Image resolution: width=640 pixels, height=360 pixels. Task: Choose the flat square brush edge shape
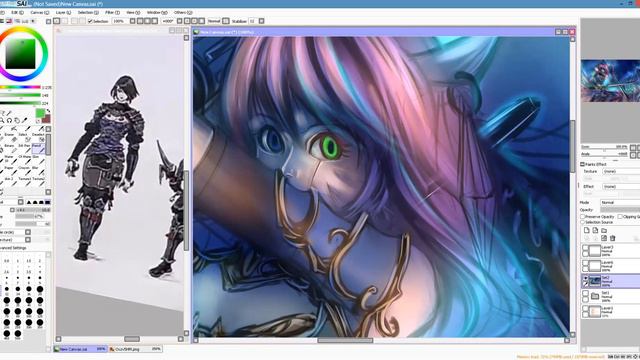[47, 202]
